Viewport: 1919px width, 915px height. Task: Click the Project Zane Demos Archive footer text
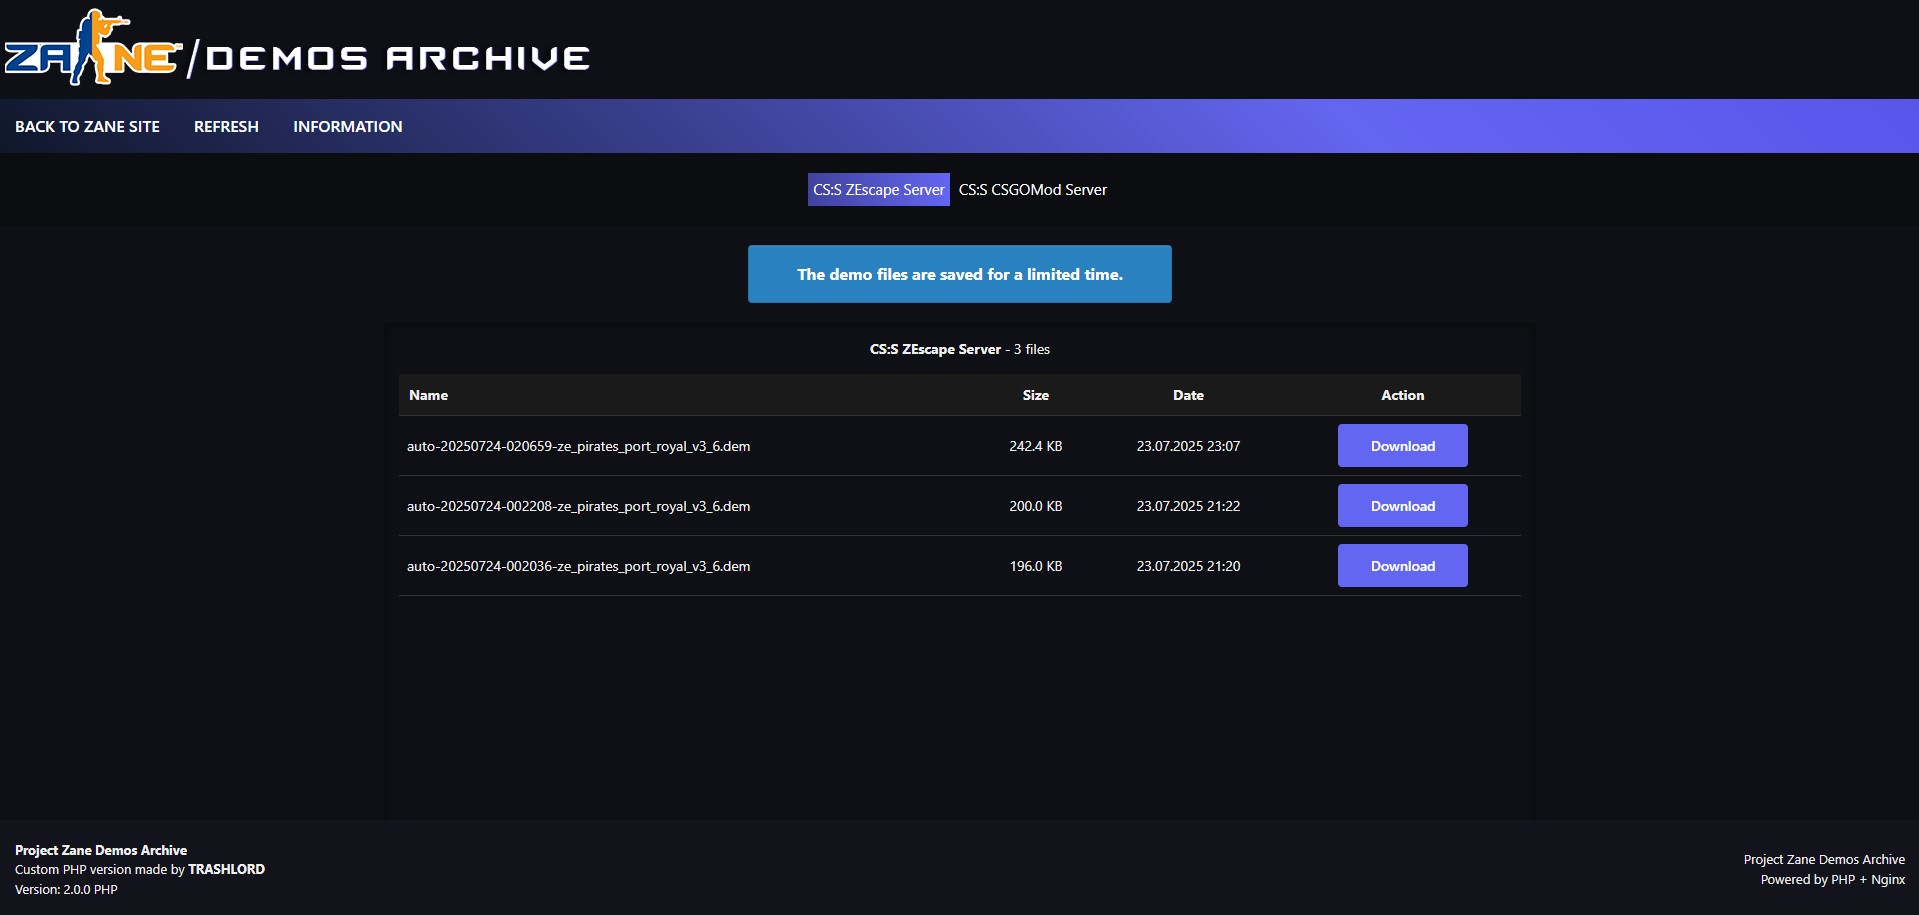tap(100, 849)
